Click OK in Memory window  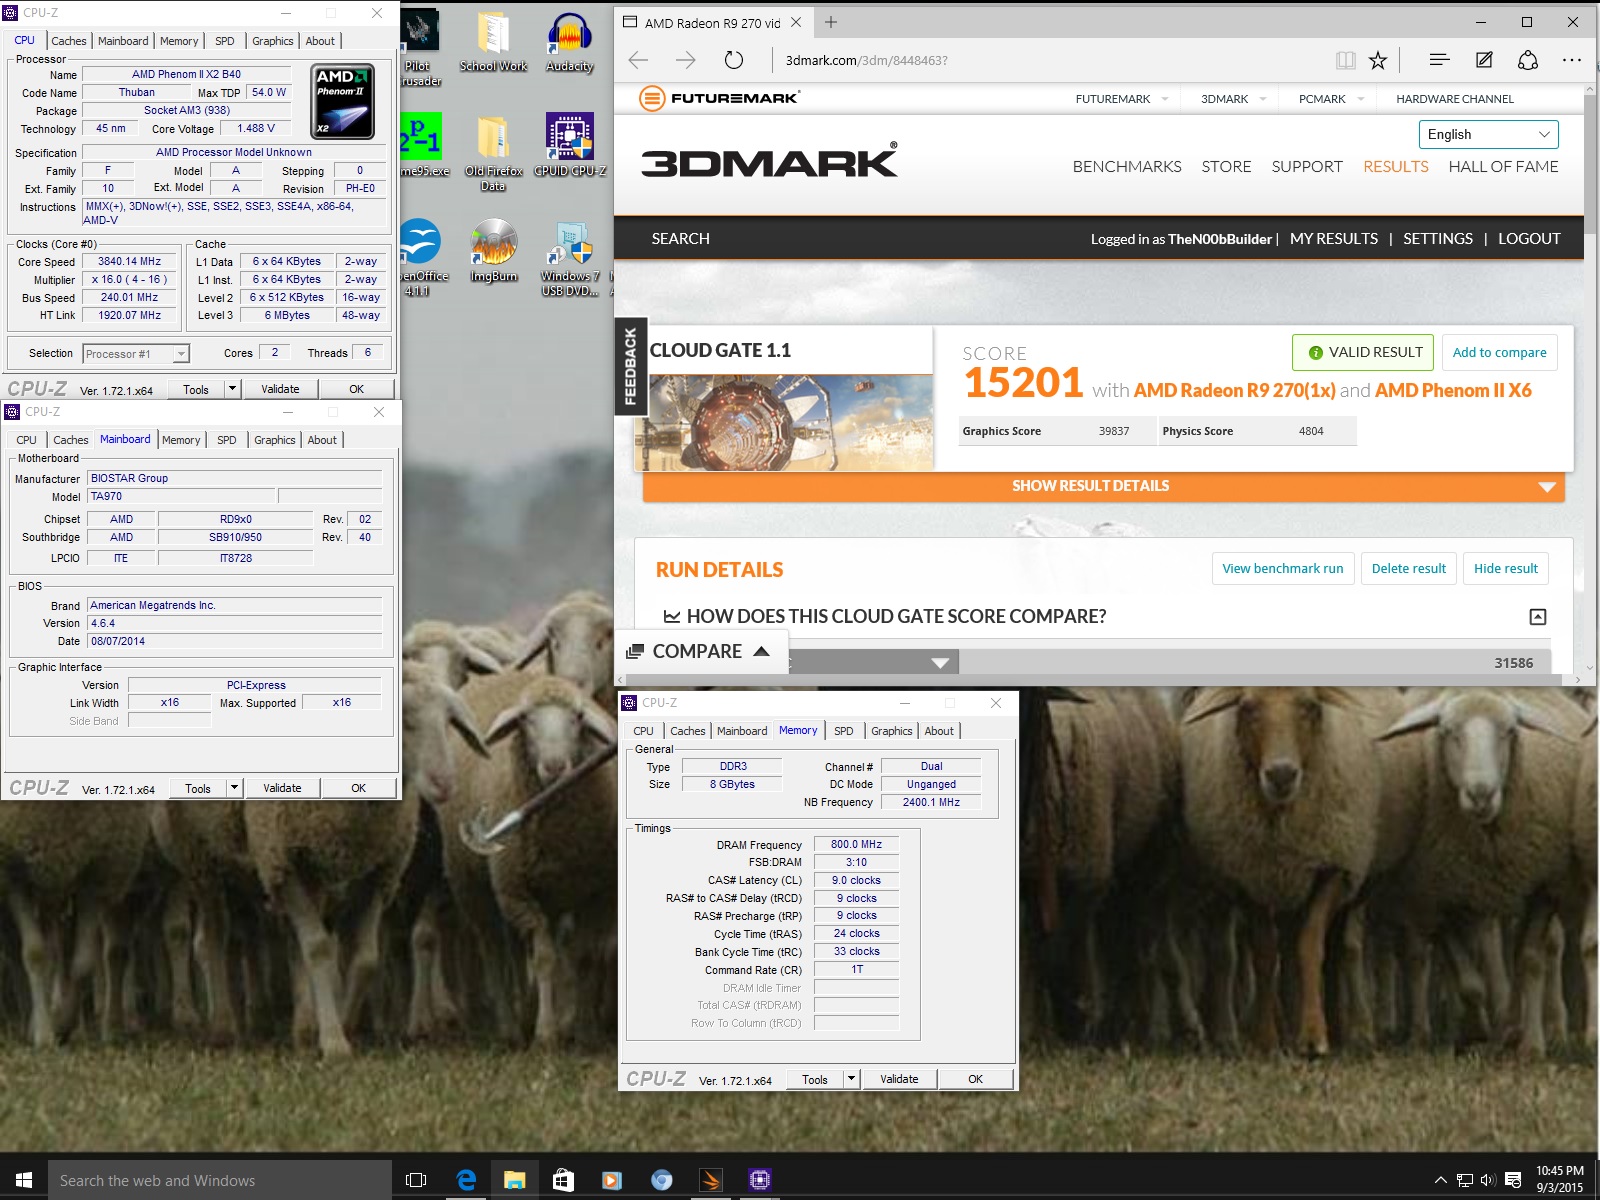click(975, 1079)
